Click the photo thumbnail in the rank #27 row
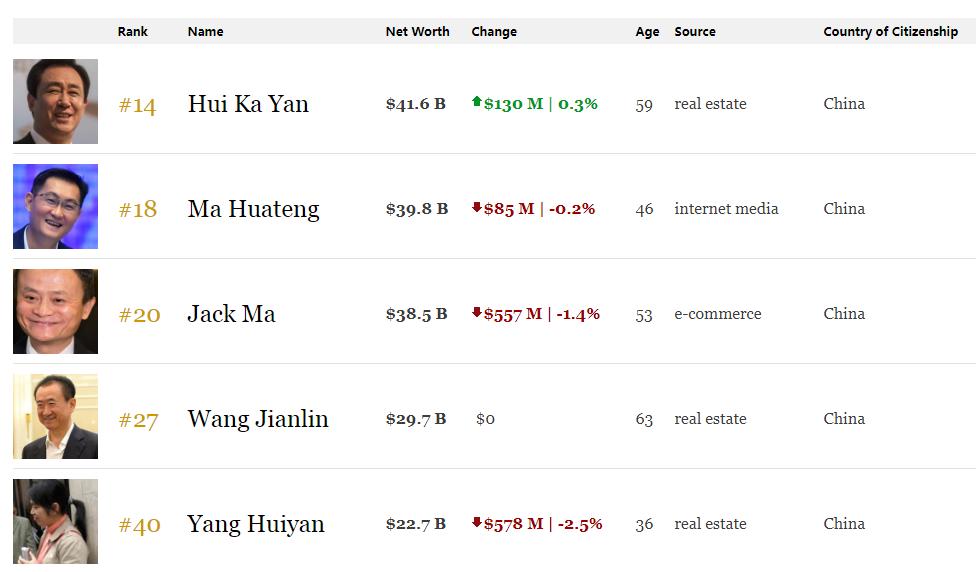976x572 pixels. (55, 417)
